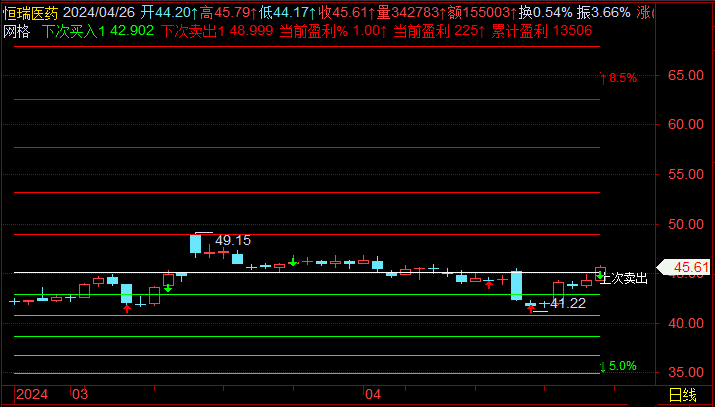Click the 03 month marker on time axis
Image resolution: width=715 pixels, height=407 pixels.
79,395
